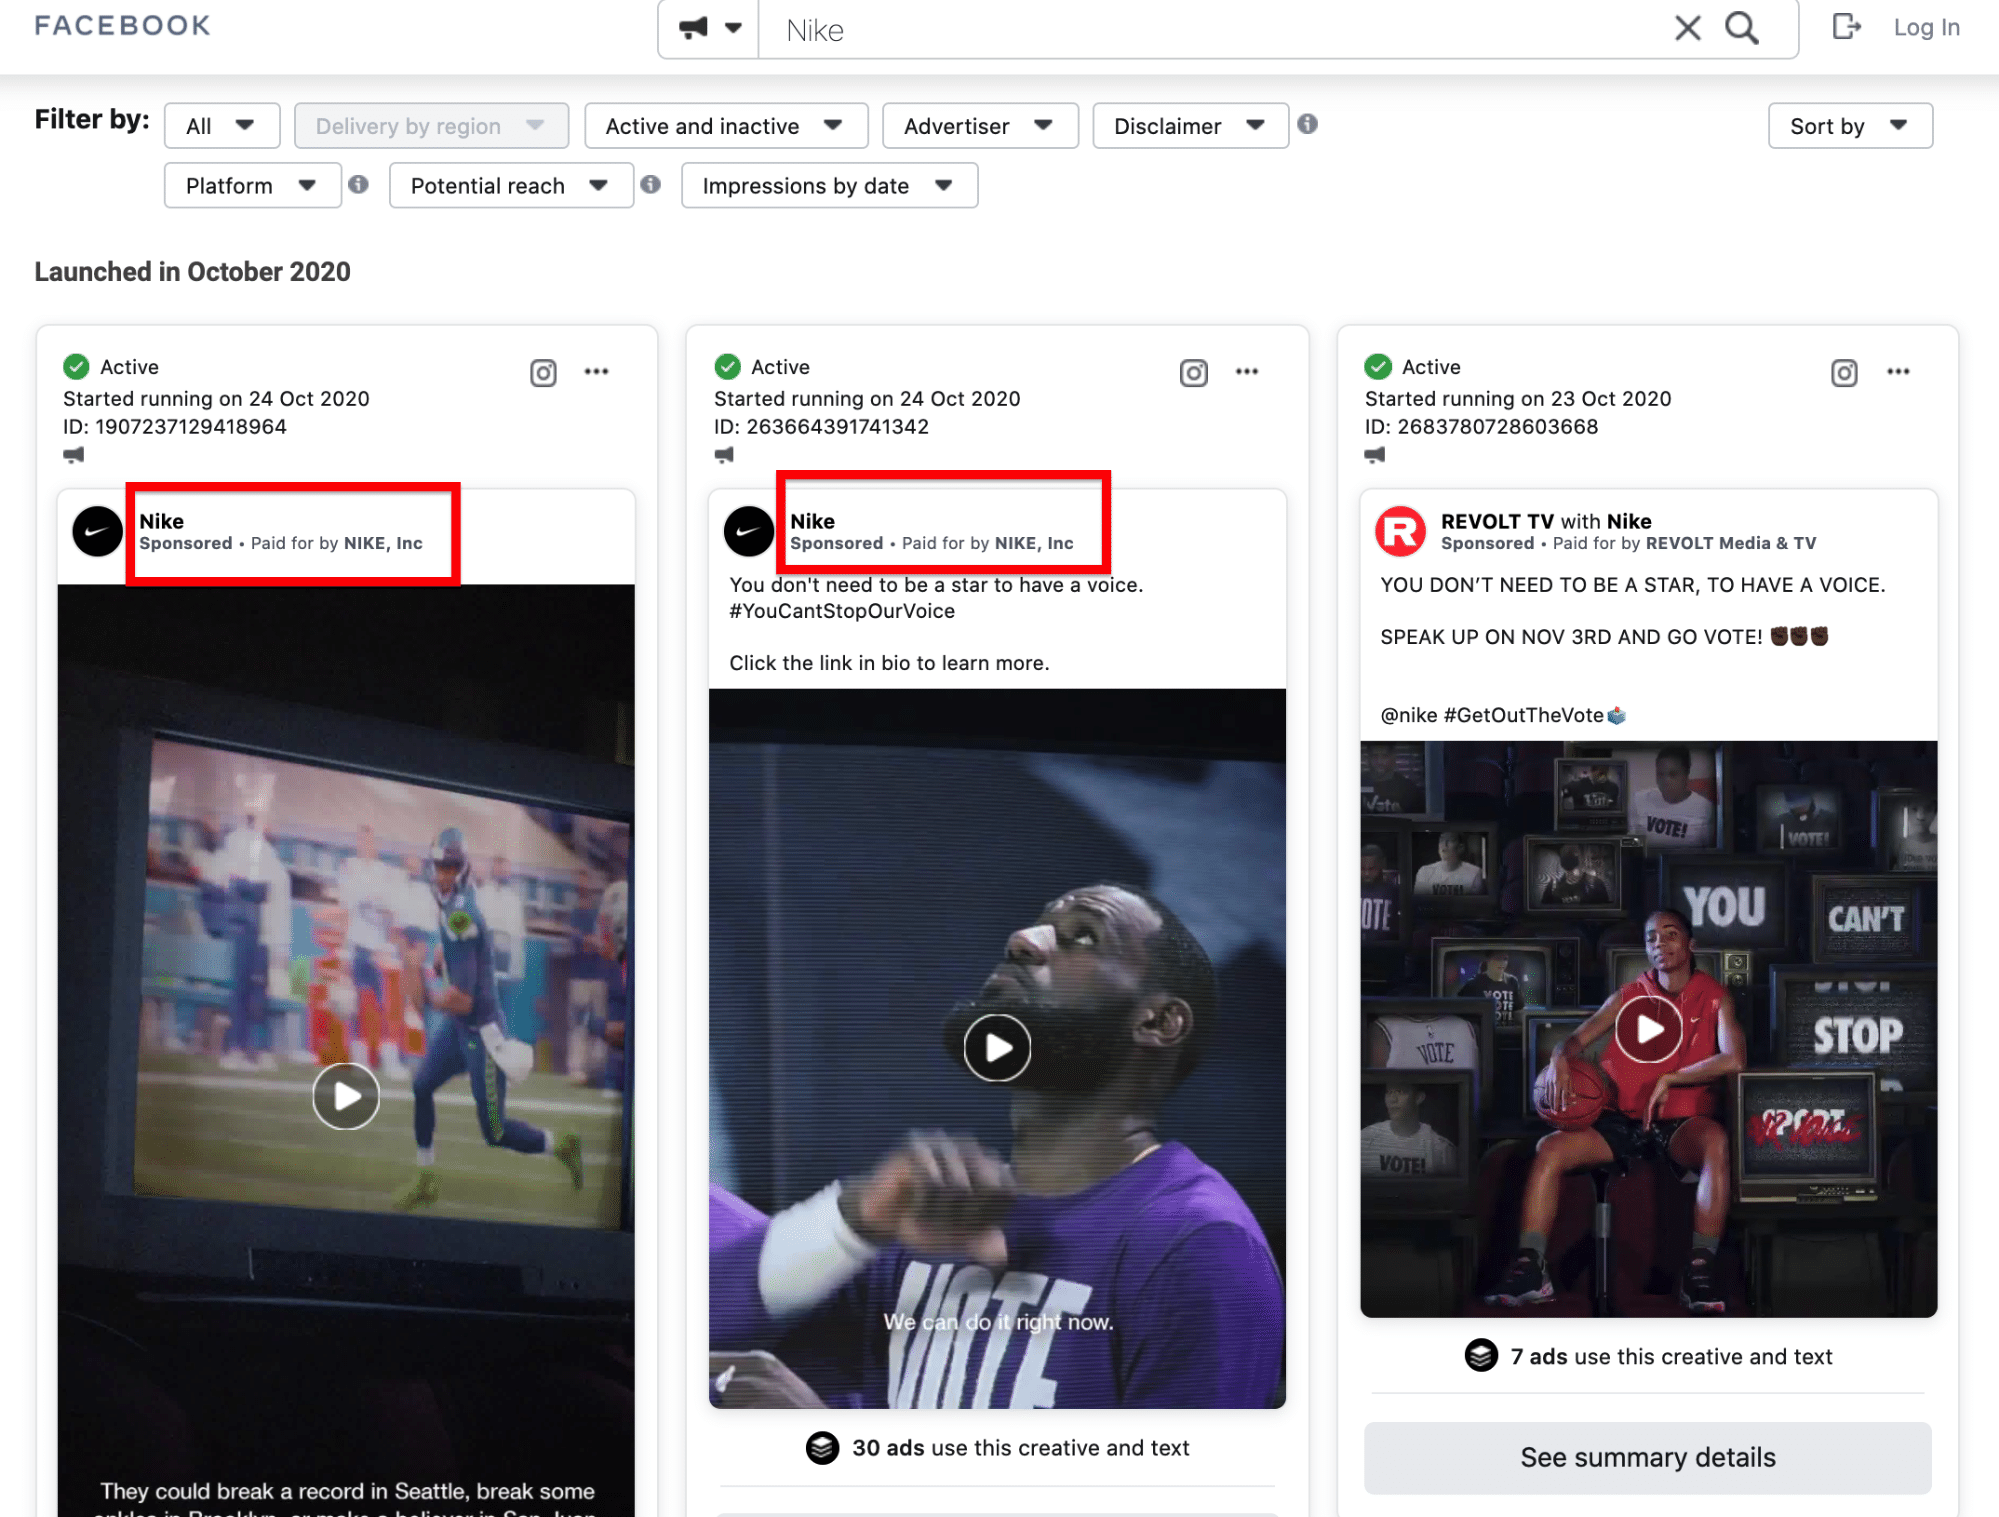Click See summary details button
The width and height of the screenshot is (1999, 1517).
[1647, 1457]
